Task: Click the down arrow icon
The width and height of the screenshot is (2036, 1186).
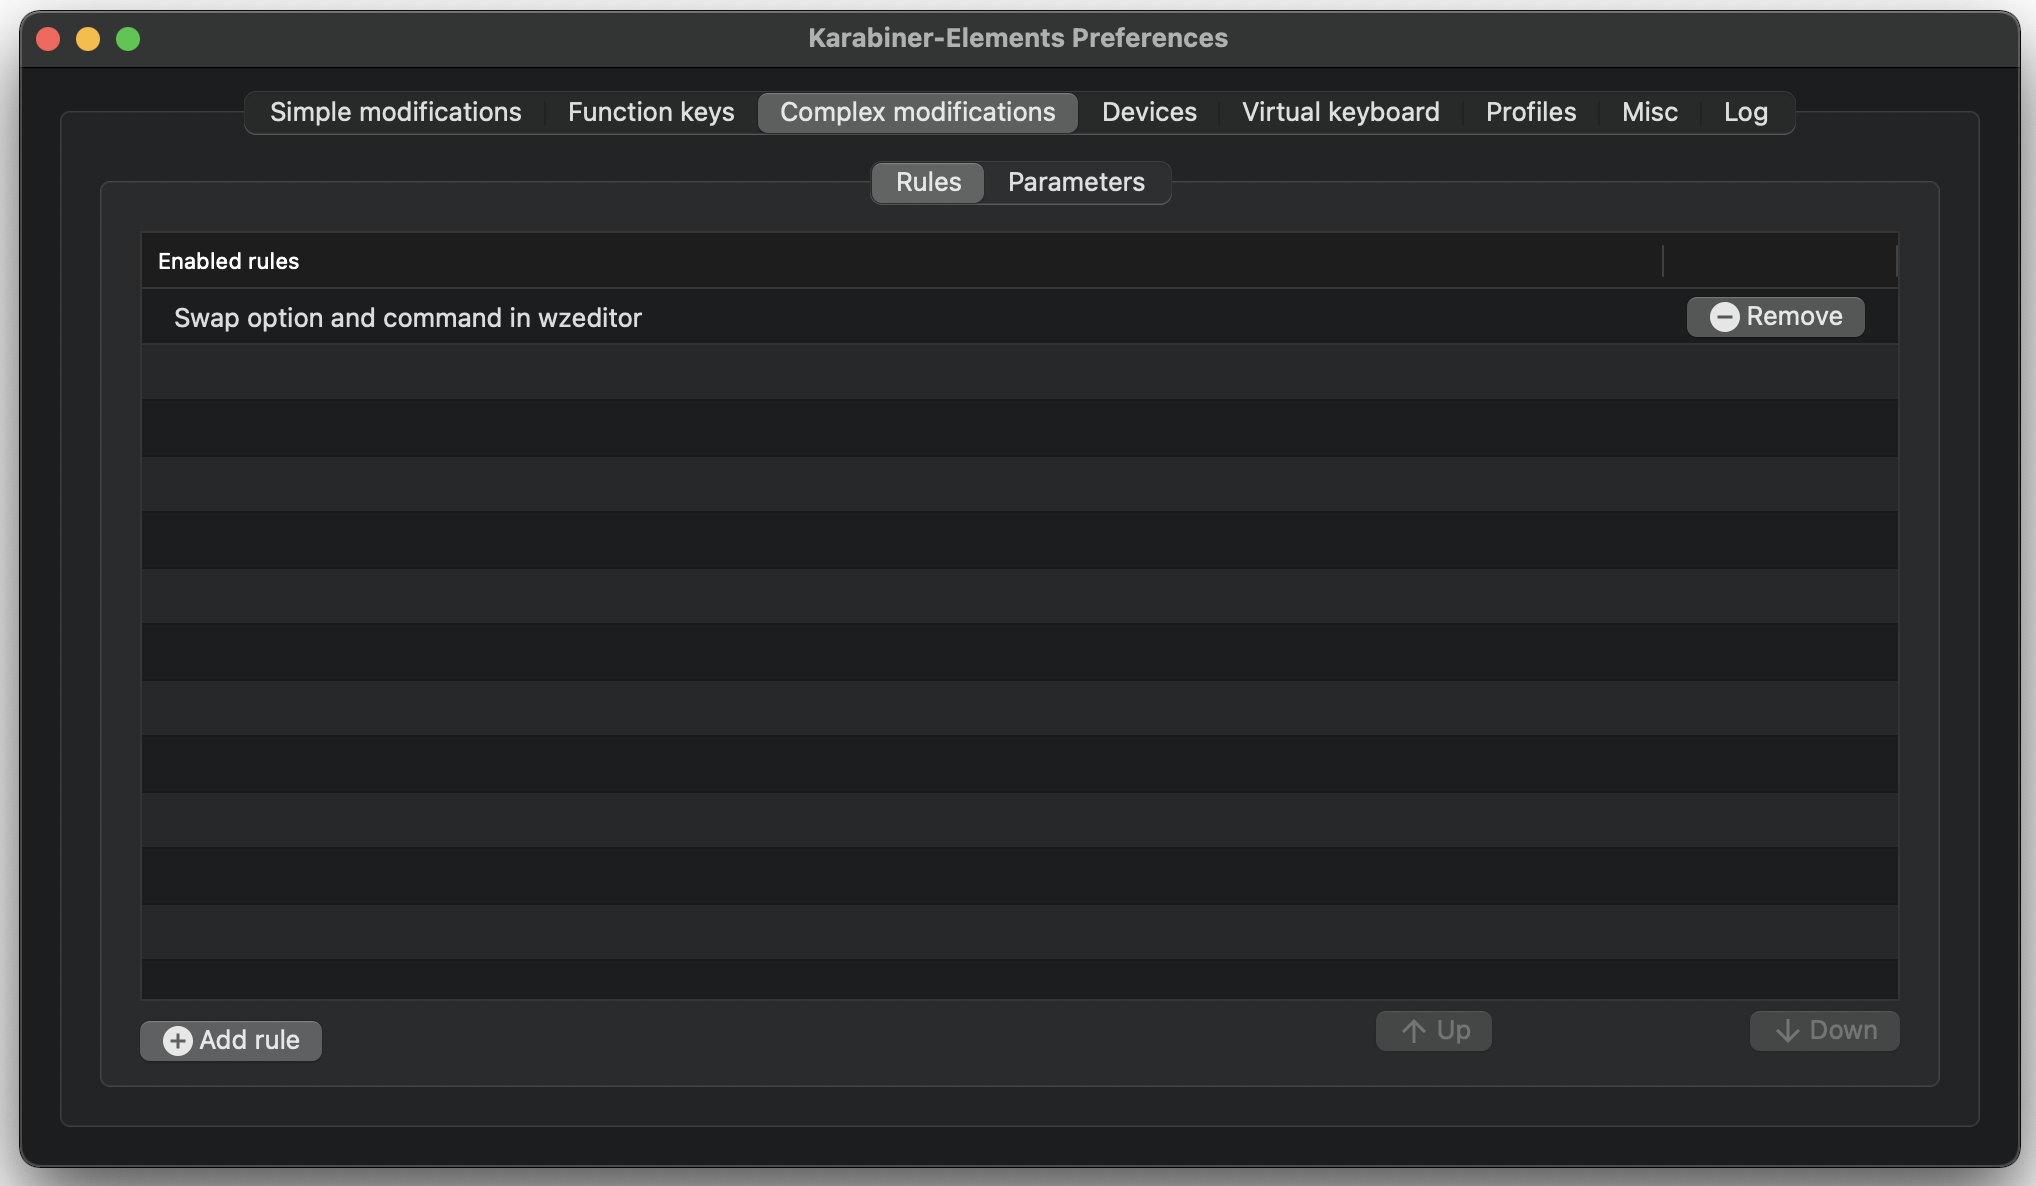Action: pos(1787,1031)
